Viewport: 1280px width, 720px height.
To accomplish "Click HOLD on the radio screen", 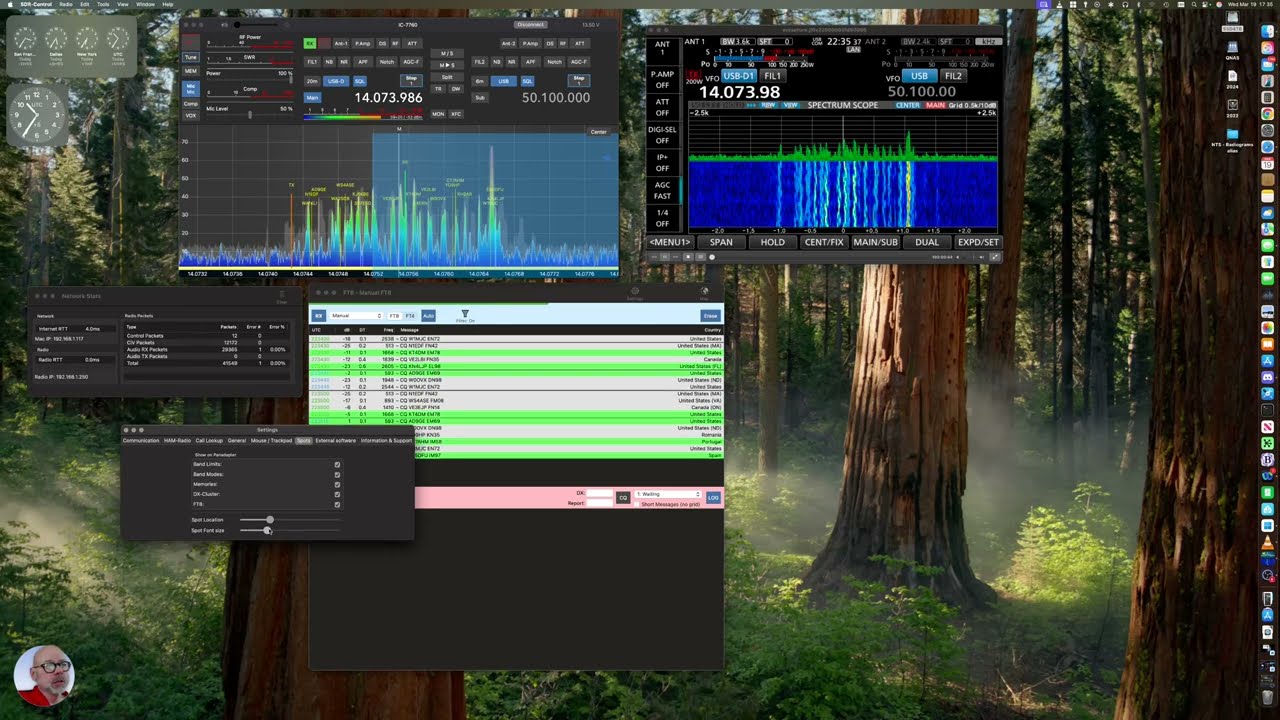I will coord(772,242).
